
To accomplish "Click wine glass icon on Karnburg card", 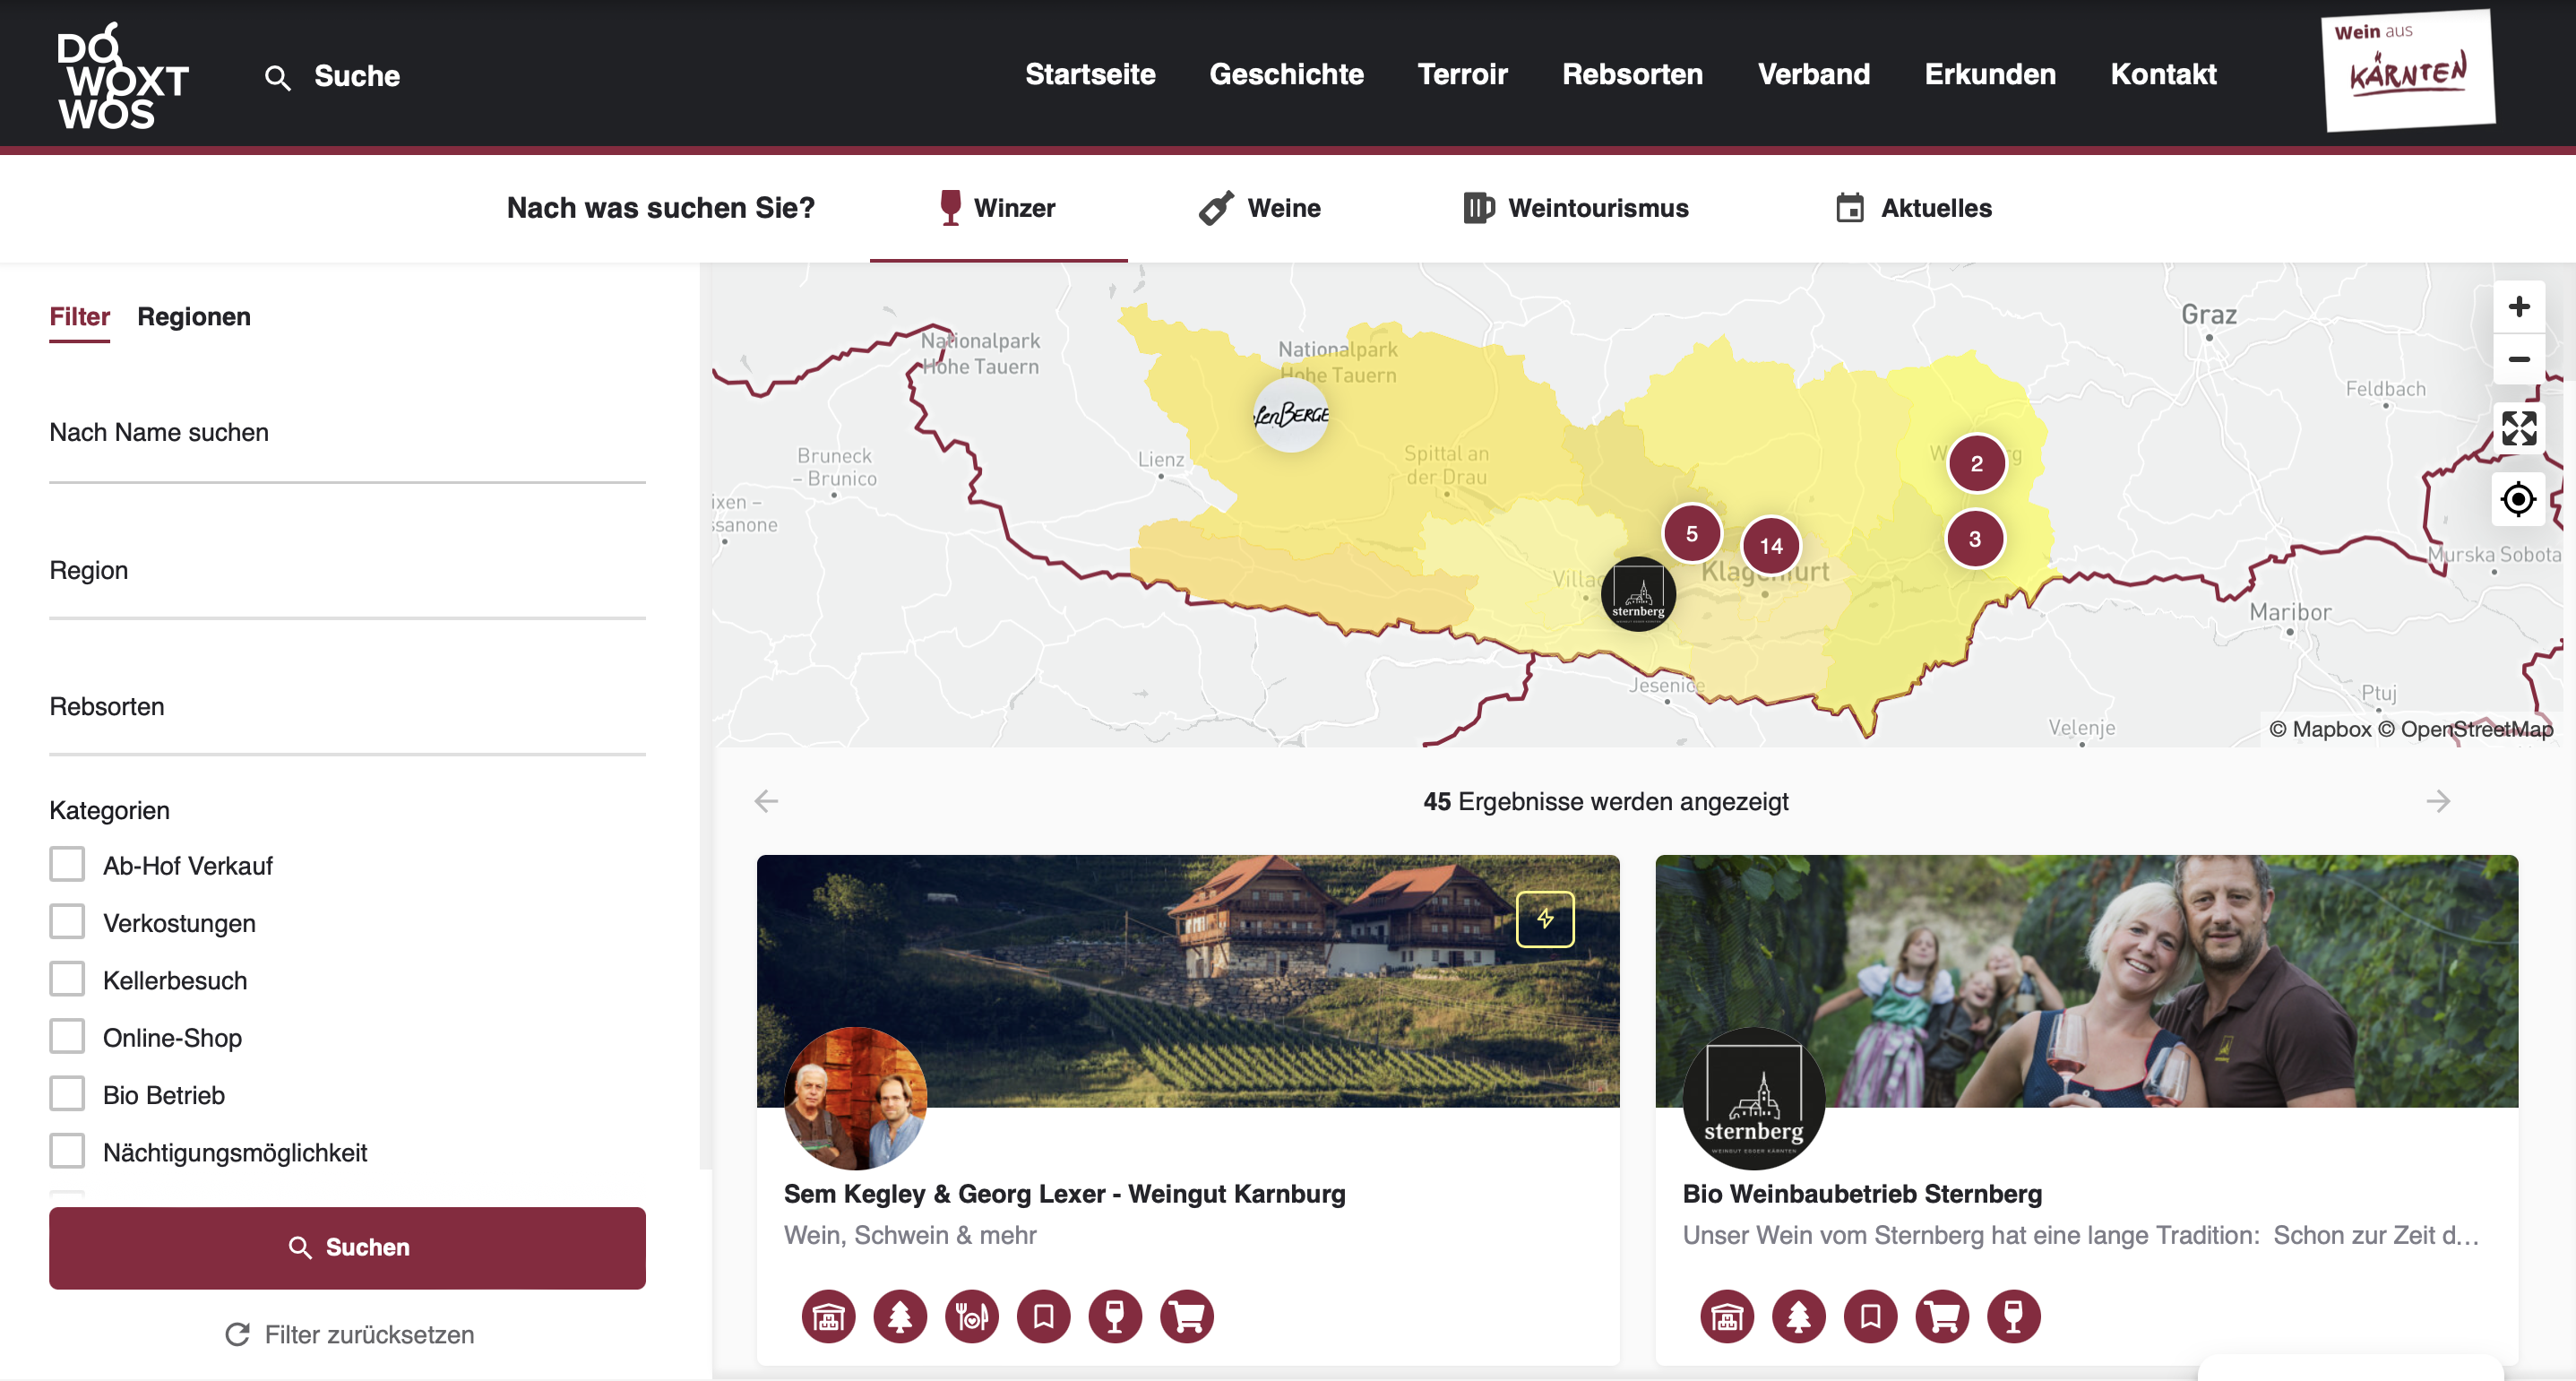I will [x=1115, y=1316].
